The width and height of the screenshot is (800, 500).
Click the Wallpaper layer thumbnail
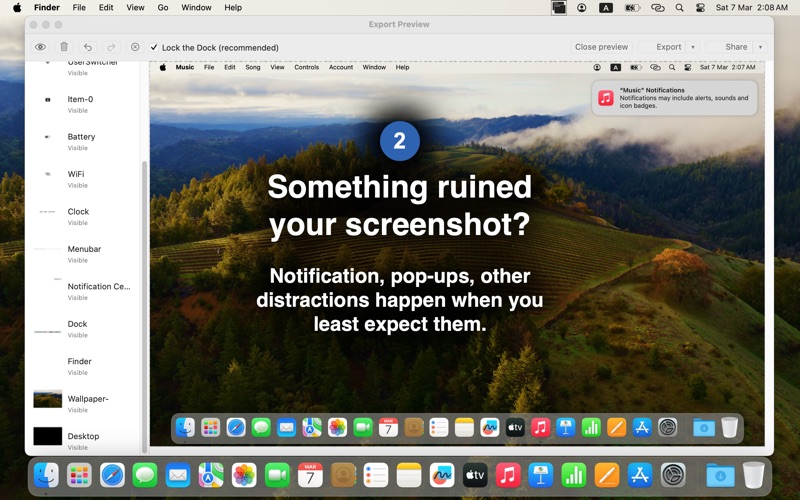pos(47,399)
